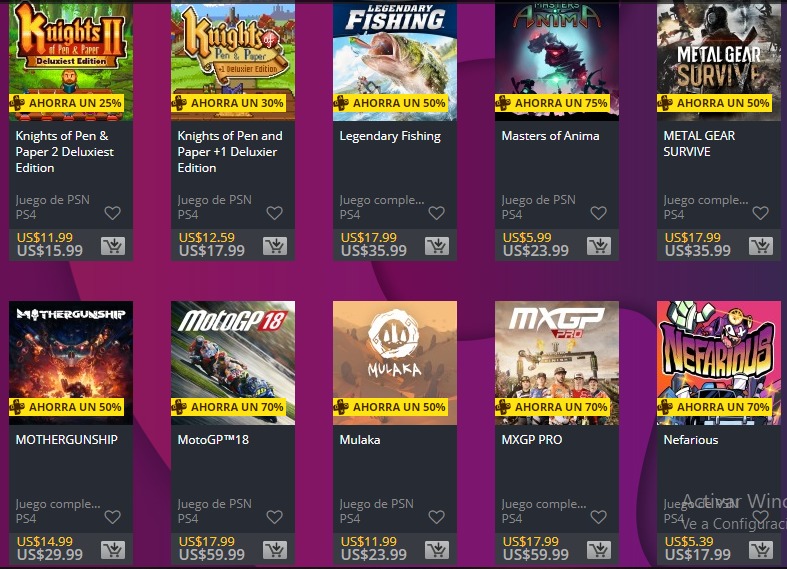
Task: Add MotoGP 18 to cart
Action: coord(275,550)
